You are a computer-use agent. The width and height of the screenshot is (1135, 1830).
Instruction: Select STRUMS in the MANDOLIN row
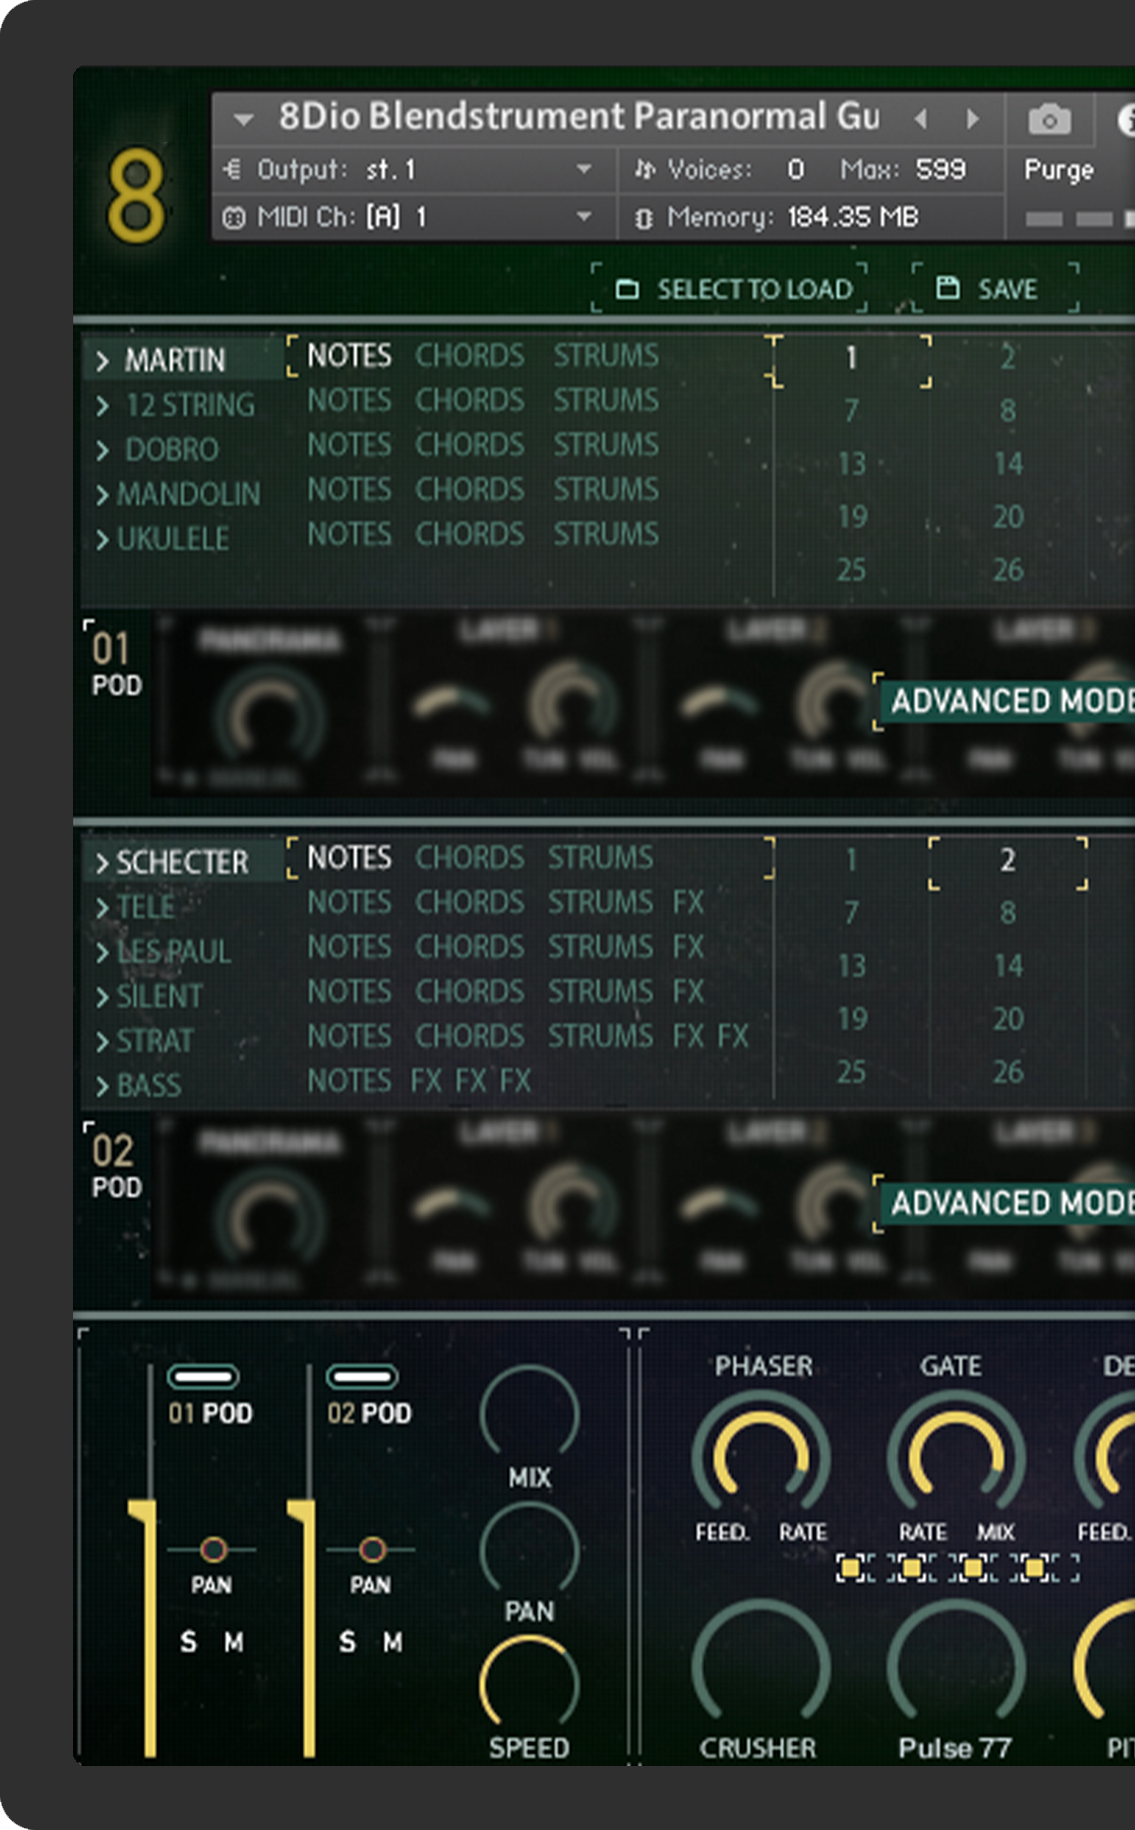pos(606,489)
